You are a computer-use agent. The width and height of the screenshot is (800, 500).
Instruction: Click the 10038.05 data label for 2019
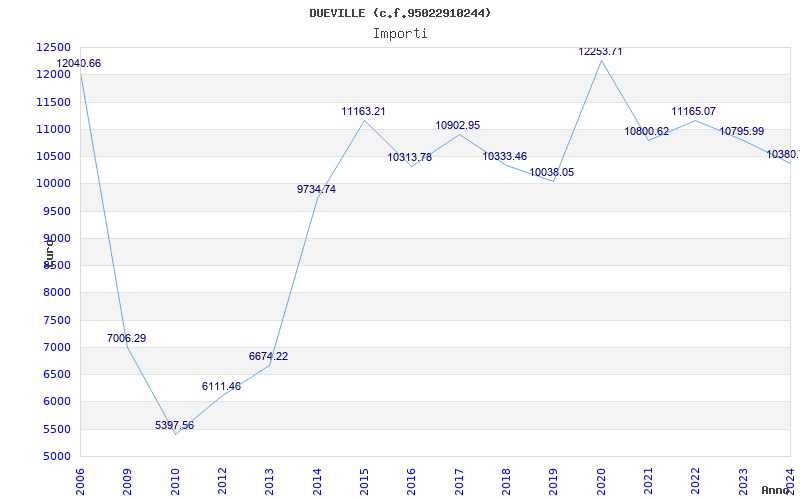(552, 172)
